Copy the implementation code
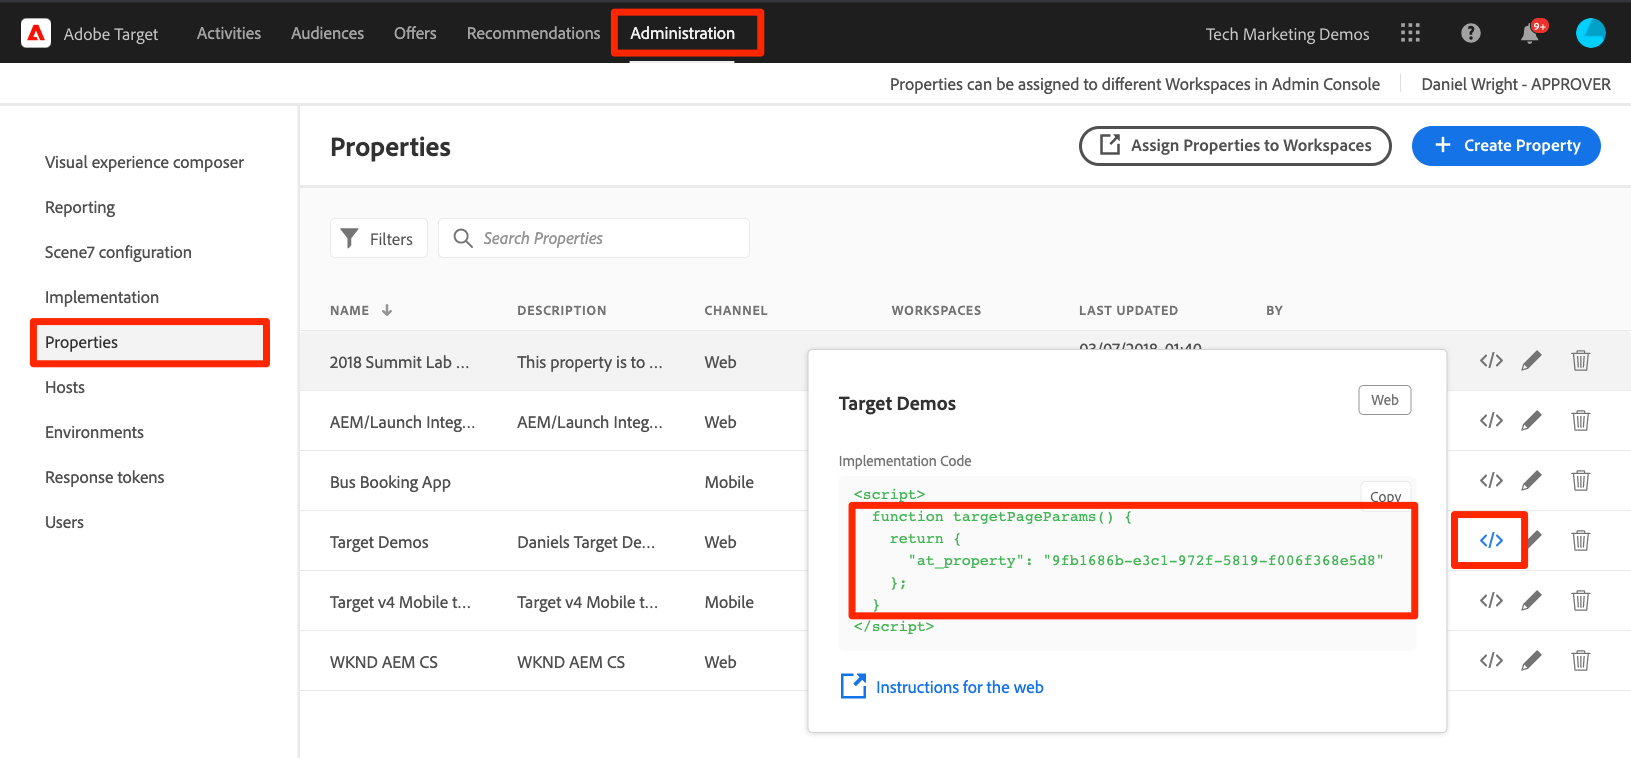The width and height of the screenshot is (1631, 758). coord(1385,495)
